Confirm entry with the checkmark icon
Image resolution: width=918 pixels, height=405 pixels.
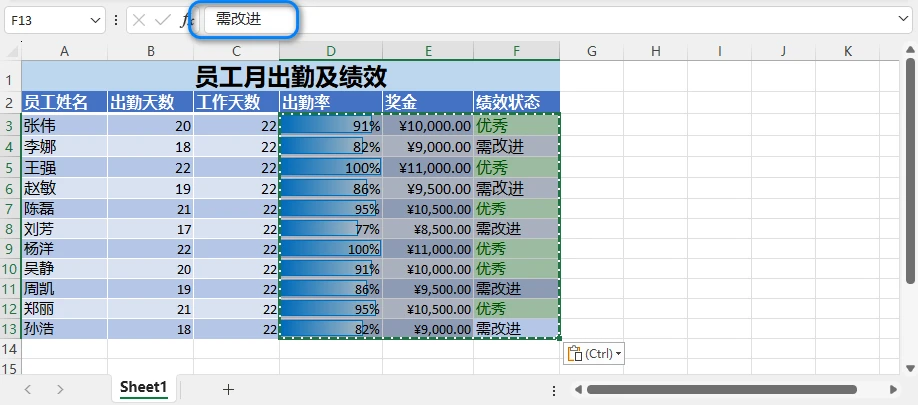[162, 20]
